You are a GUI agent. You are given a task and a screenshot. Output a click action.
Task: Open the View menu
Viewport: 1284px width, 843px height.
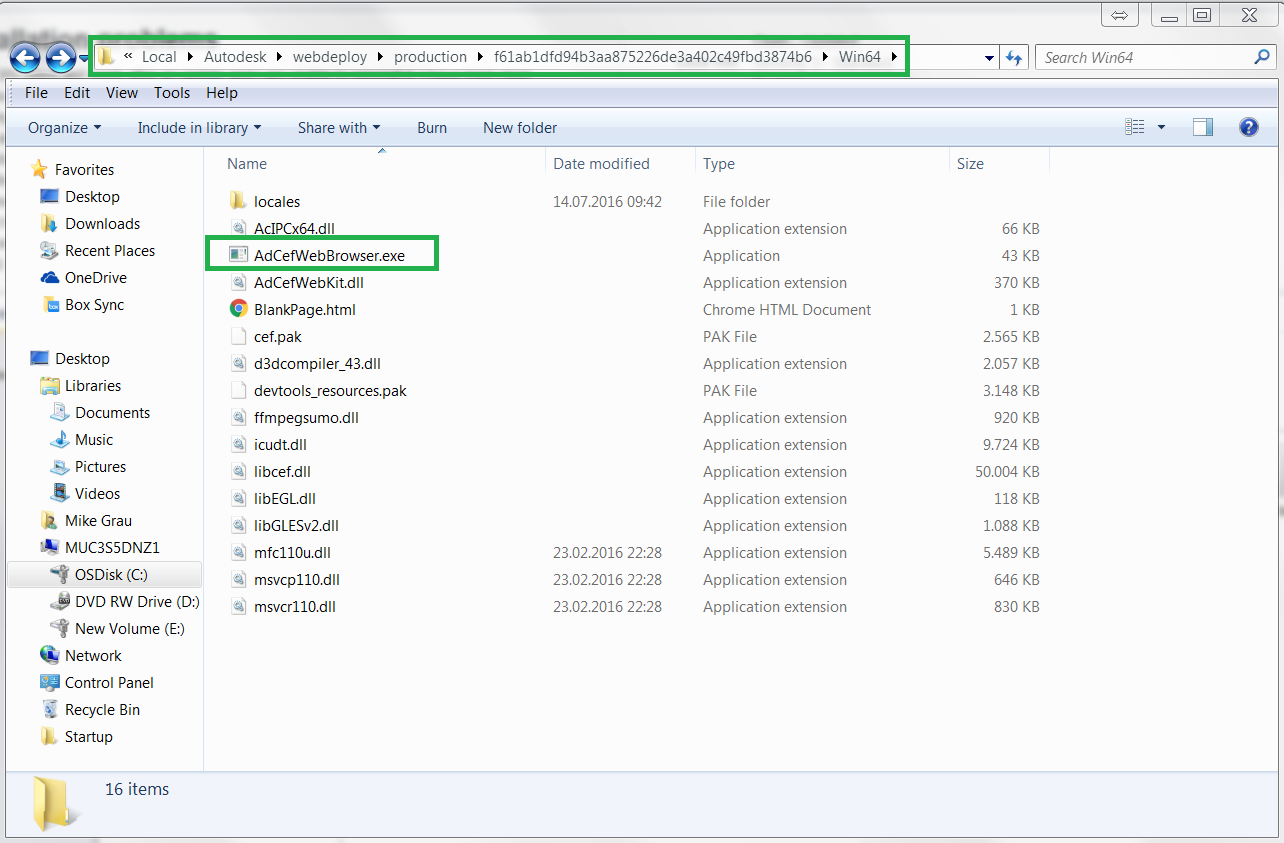121,92
